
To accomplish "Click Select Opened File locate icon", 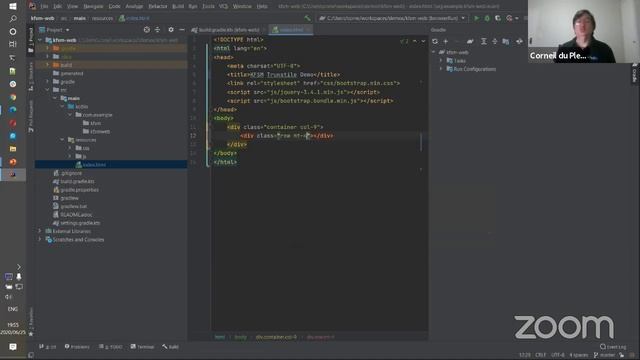I will click(147, 30).
